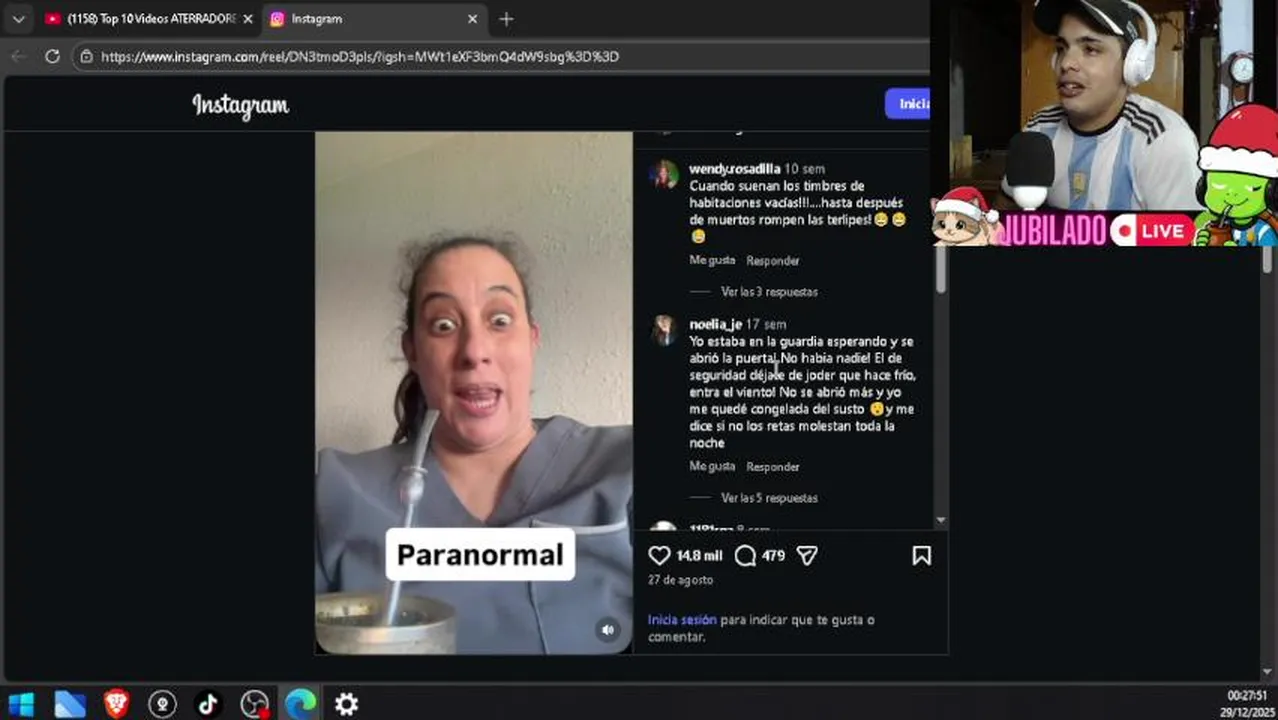Click the blue Iniciar sesión button in header
This screenshot has width=1278, height=720.
click(908, 104)
